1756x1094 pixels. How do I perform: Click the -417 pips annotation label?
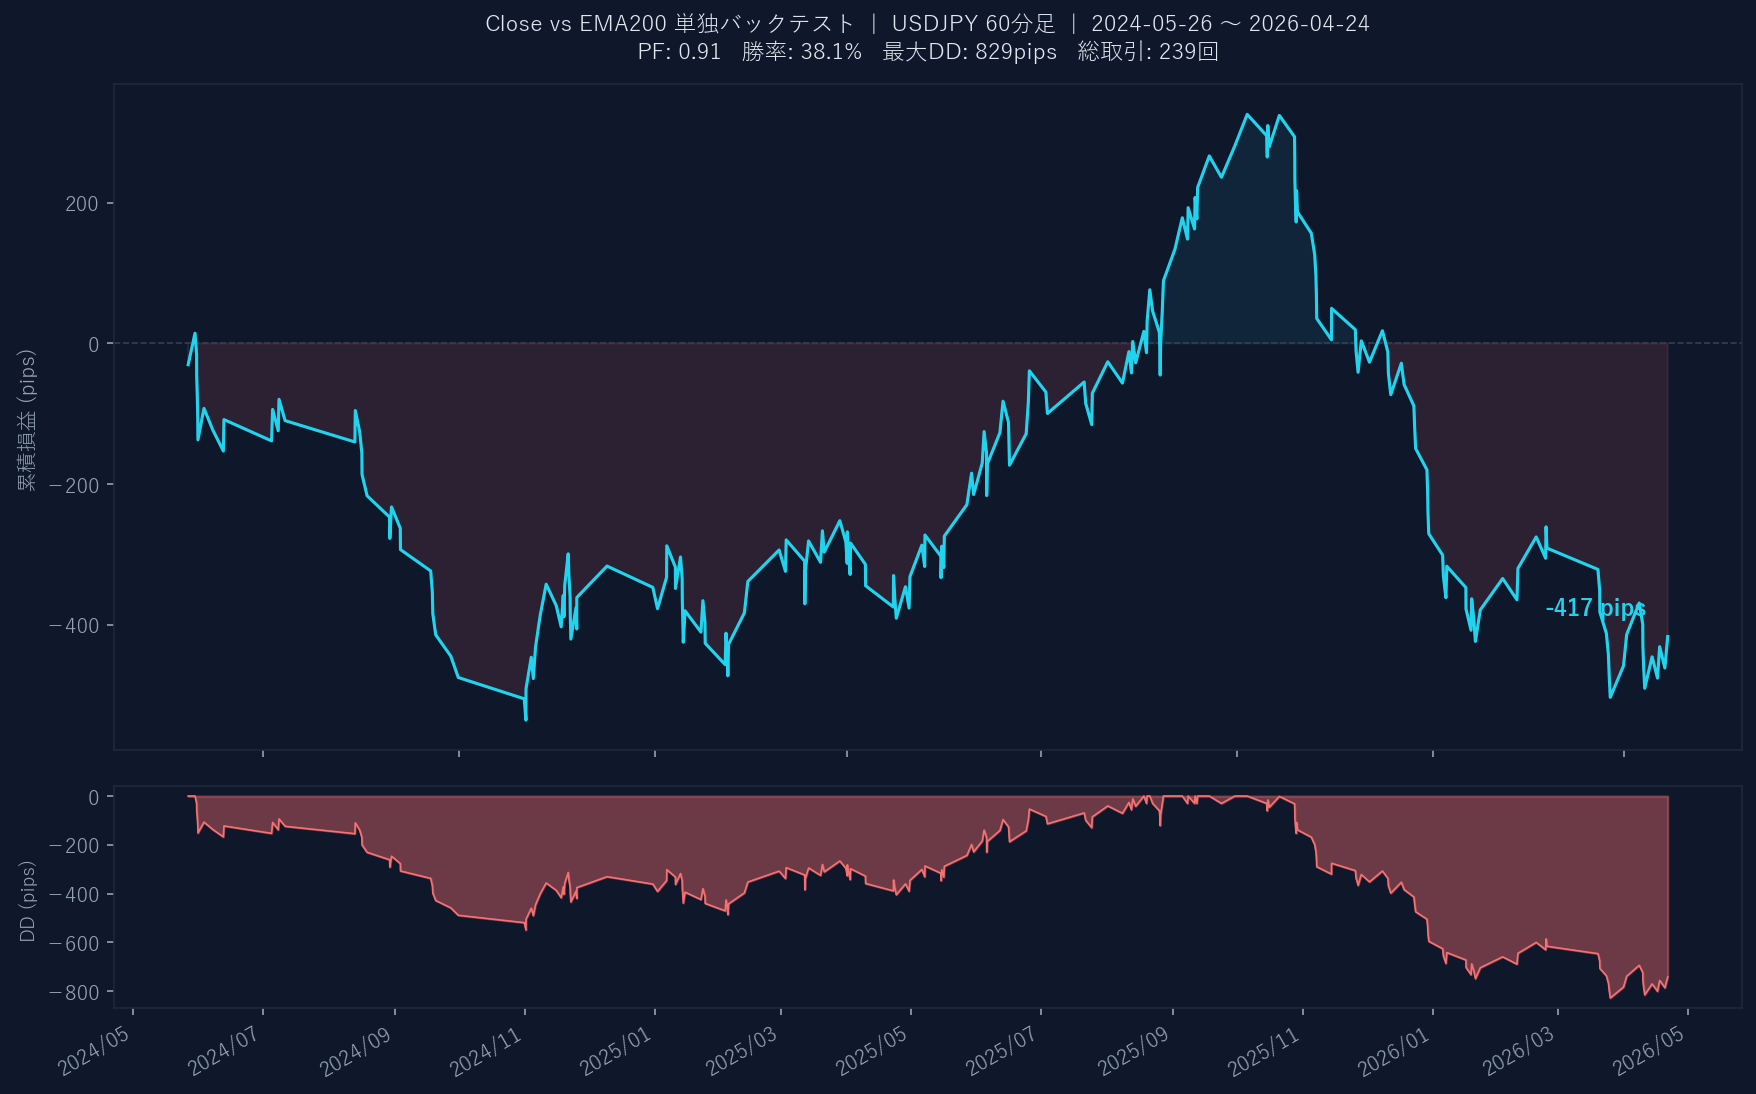(1595, 608)
